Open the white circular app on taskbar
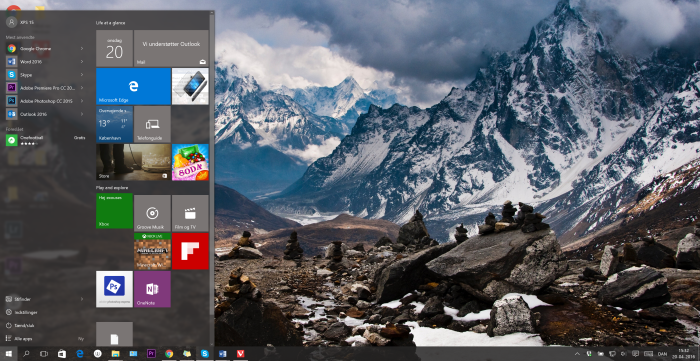 (x=97, y=354)
